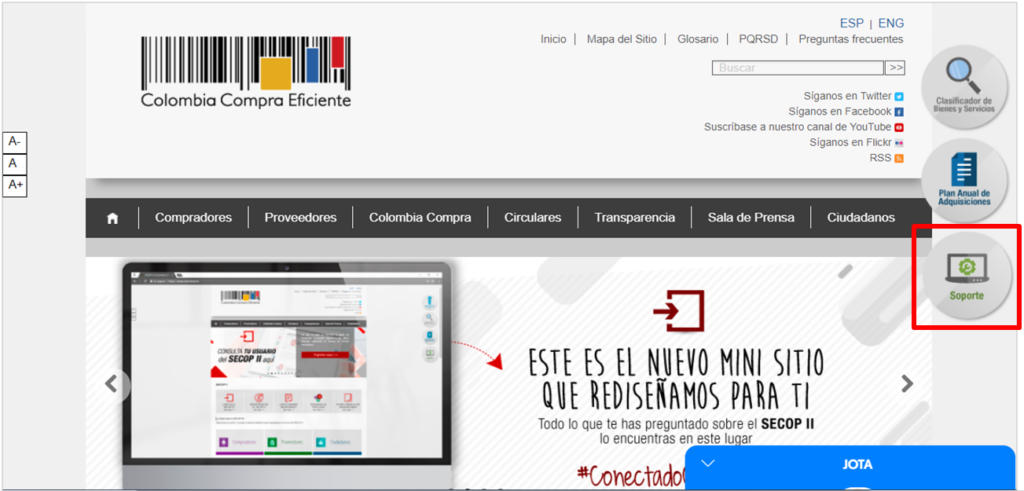Click the YouTube icon

coord(899,127)
